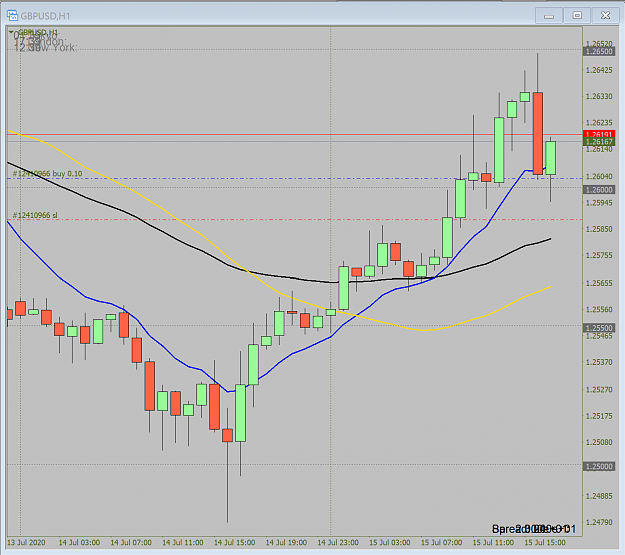Click the 14 Jul 19:00 time axis label

[287, 543]
